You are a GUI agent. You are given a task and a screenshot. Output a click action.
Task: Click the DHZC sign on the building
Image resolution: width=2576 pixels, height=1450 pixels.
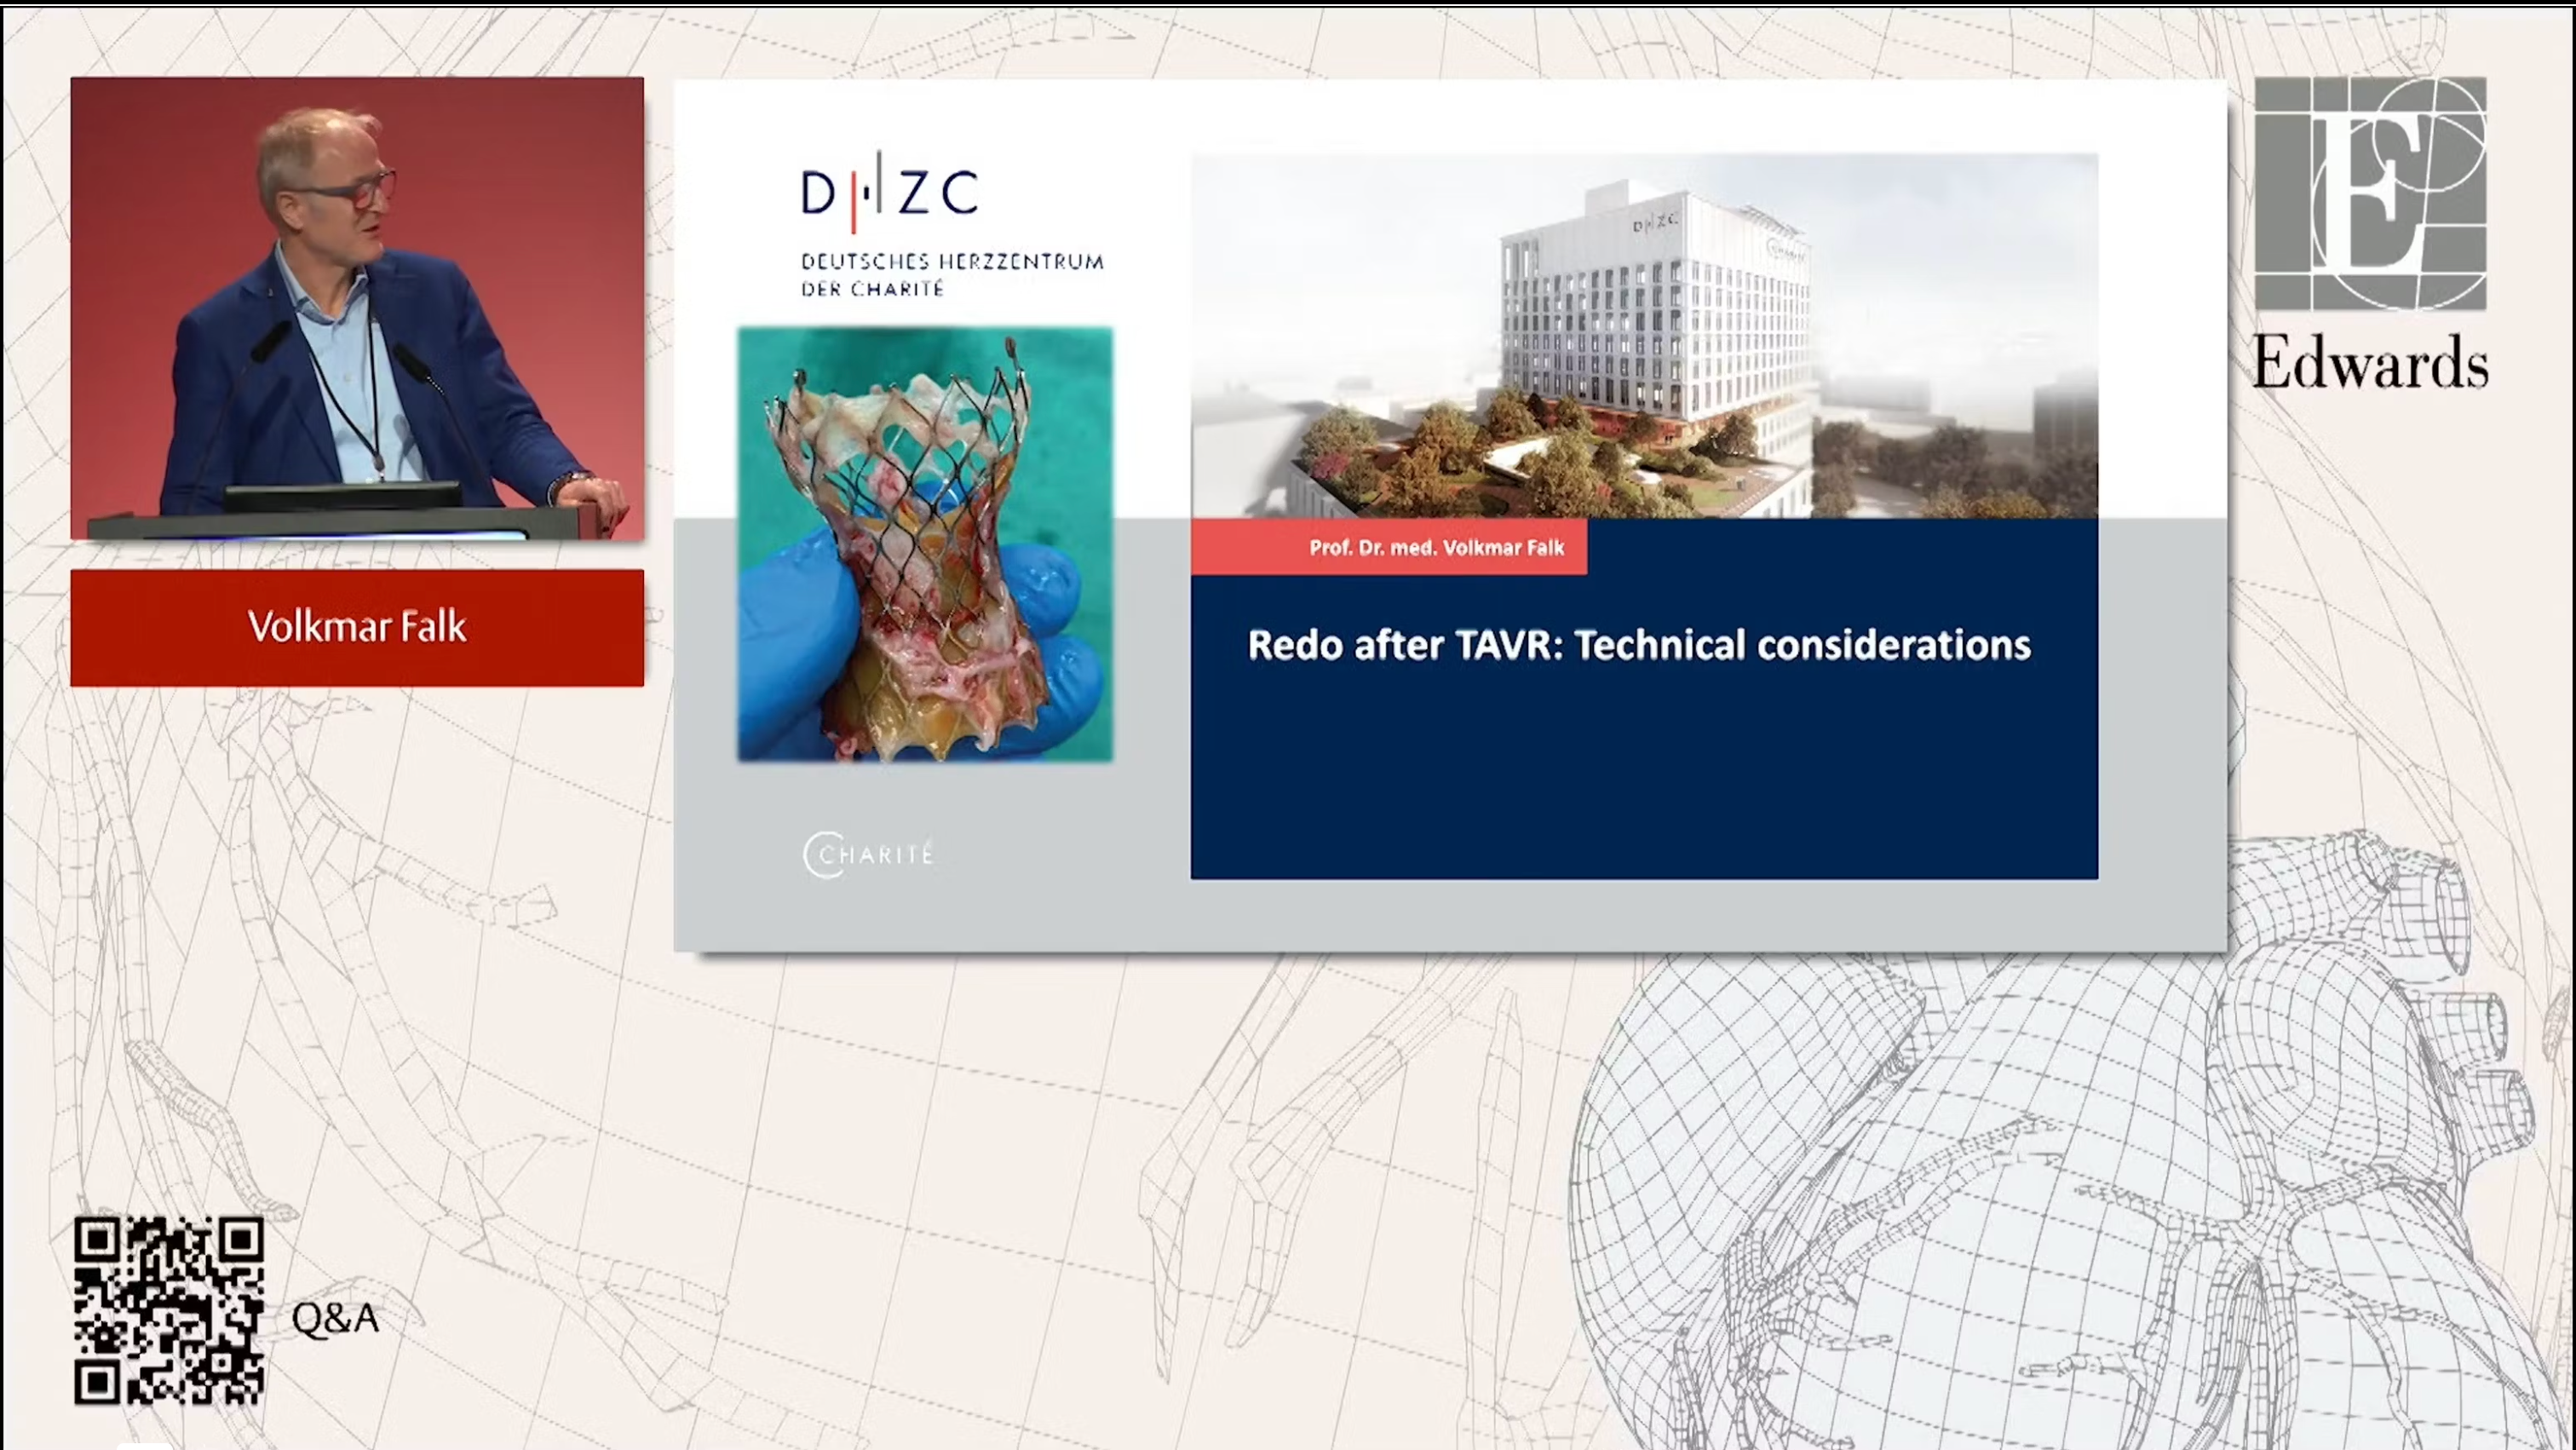point(1655,222)
